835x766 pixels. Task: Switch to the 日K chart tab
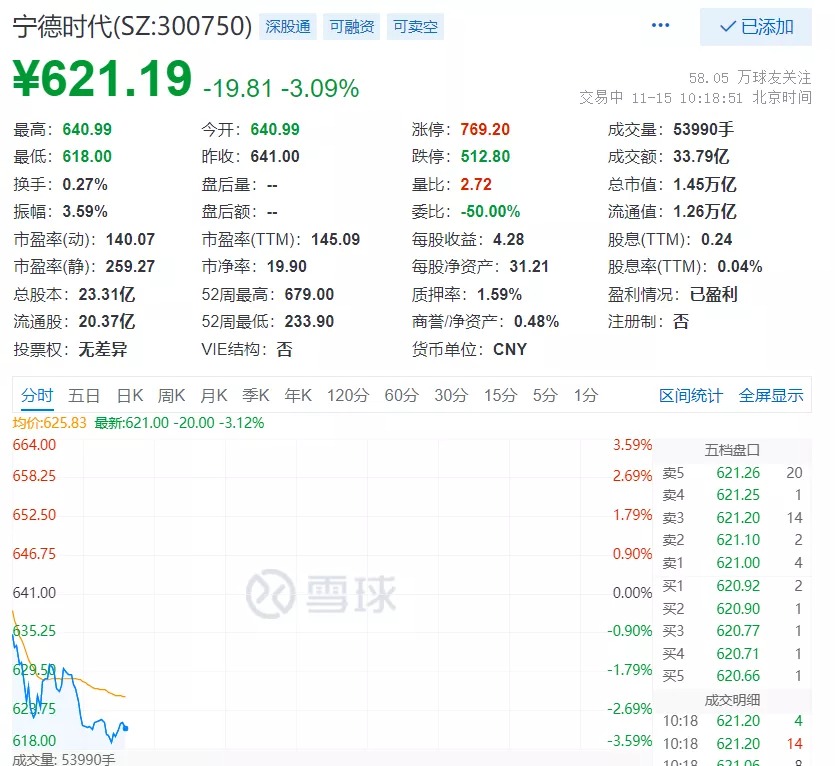(130, 396)
